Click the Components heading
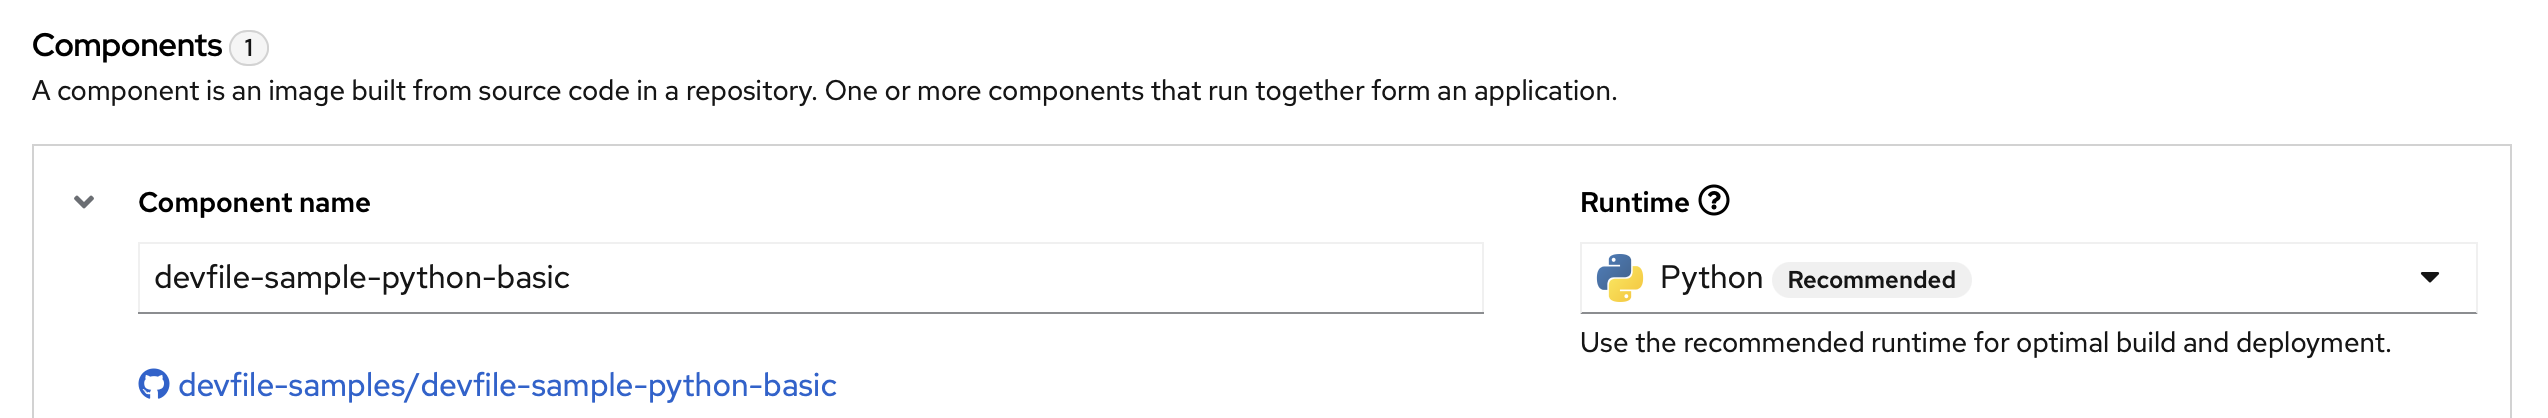The image size is (2548, 418). point(127,46)
